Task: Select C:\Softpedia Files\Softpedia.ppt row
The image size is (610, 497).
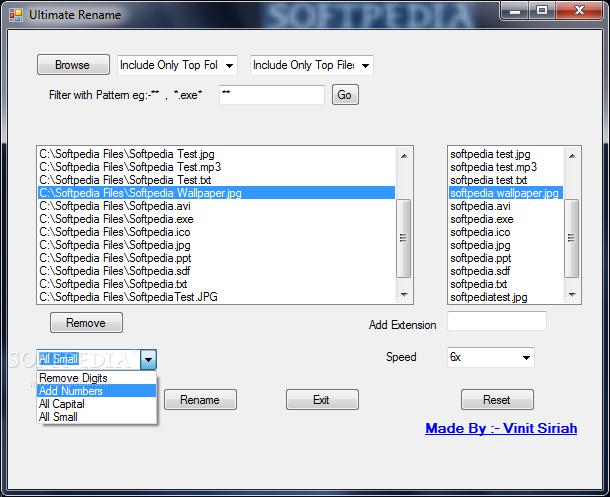Action: pyautogui.click(x=216, y=258)
